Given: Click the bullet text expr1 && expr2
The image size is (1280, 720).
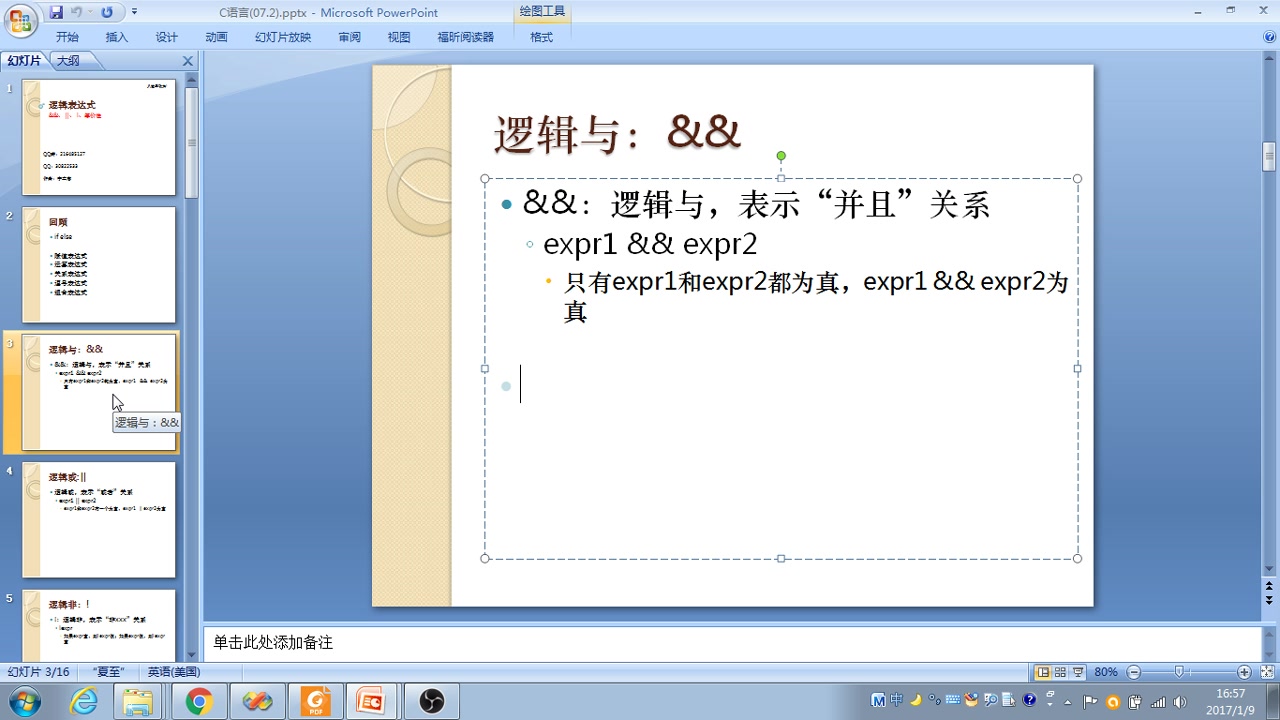Looking at the screenshot, I should coord(650,245).
